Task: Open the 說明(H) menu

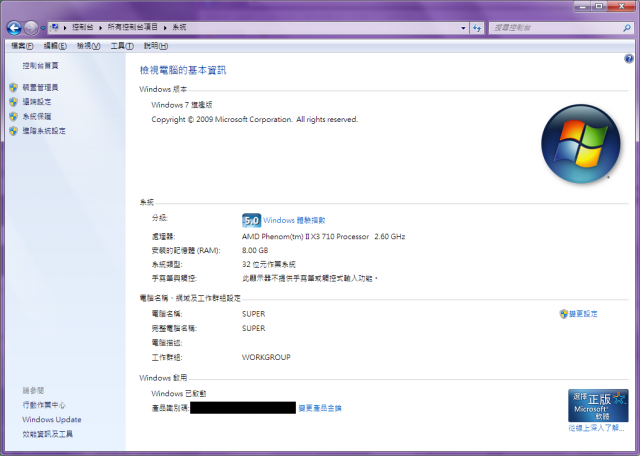Action: (156, 46)
